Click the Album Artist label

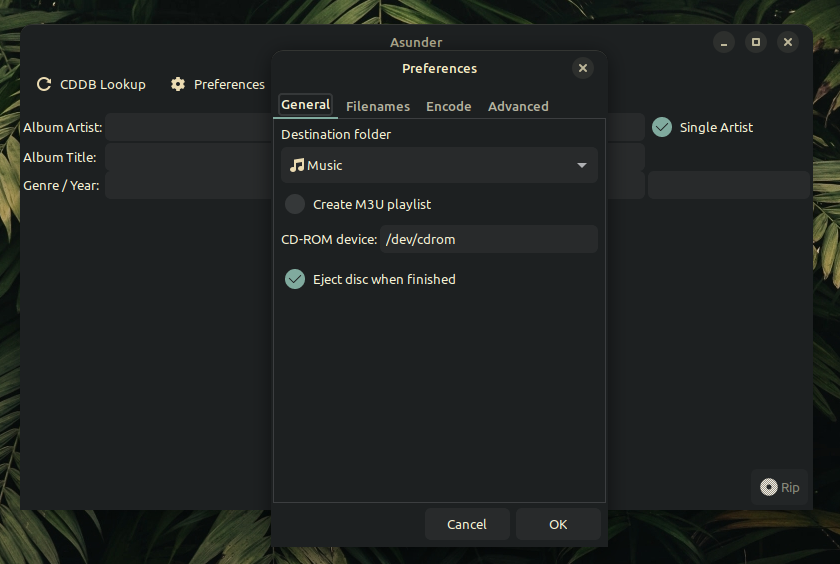click(63, 127)
